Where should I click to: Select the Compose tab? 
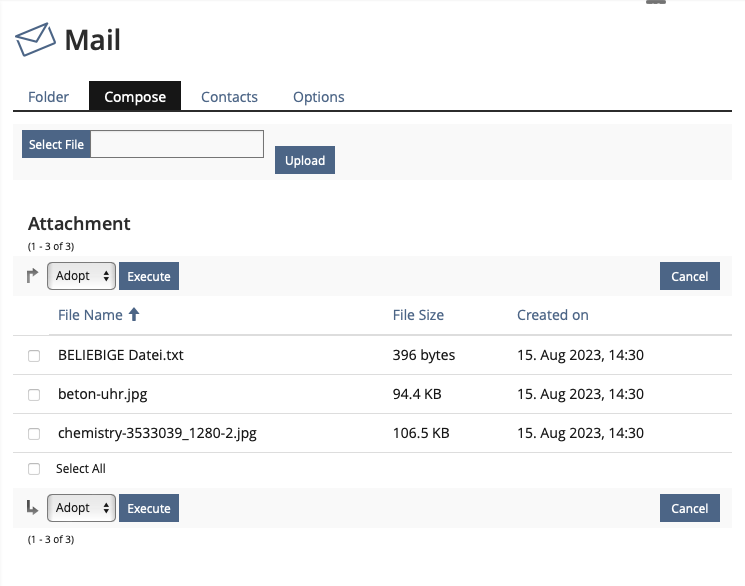pyautogui.click(x=135, y=97)
